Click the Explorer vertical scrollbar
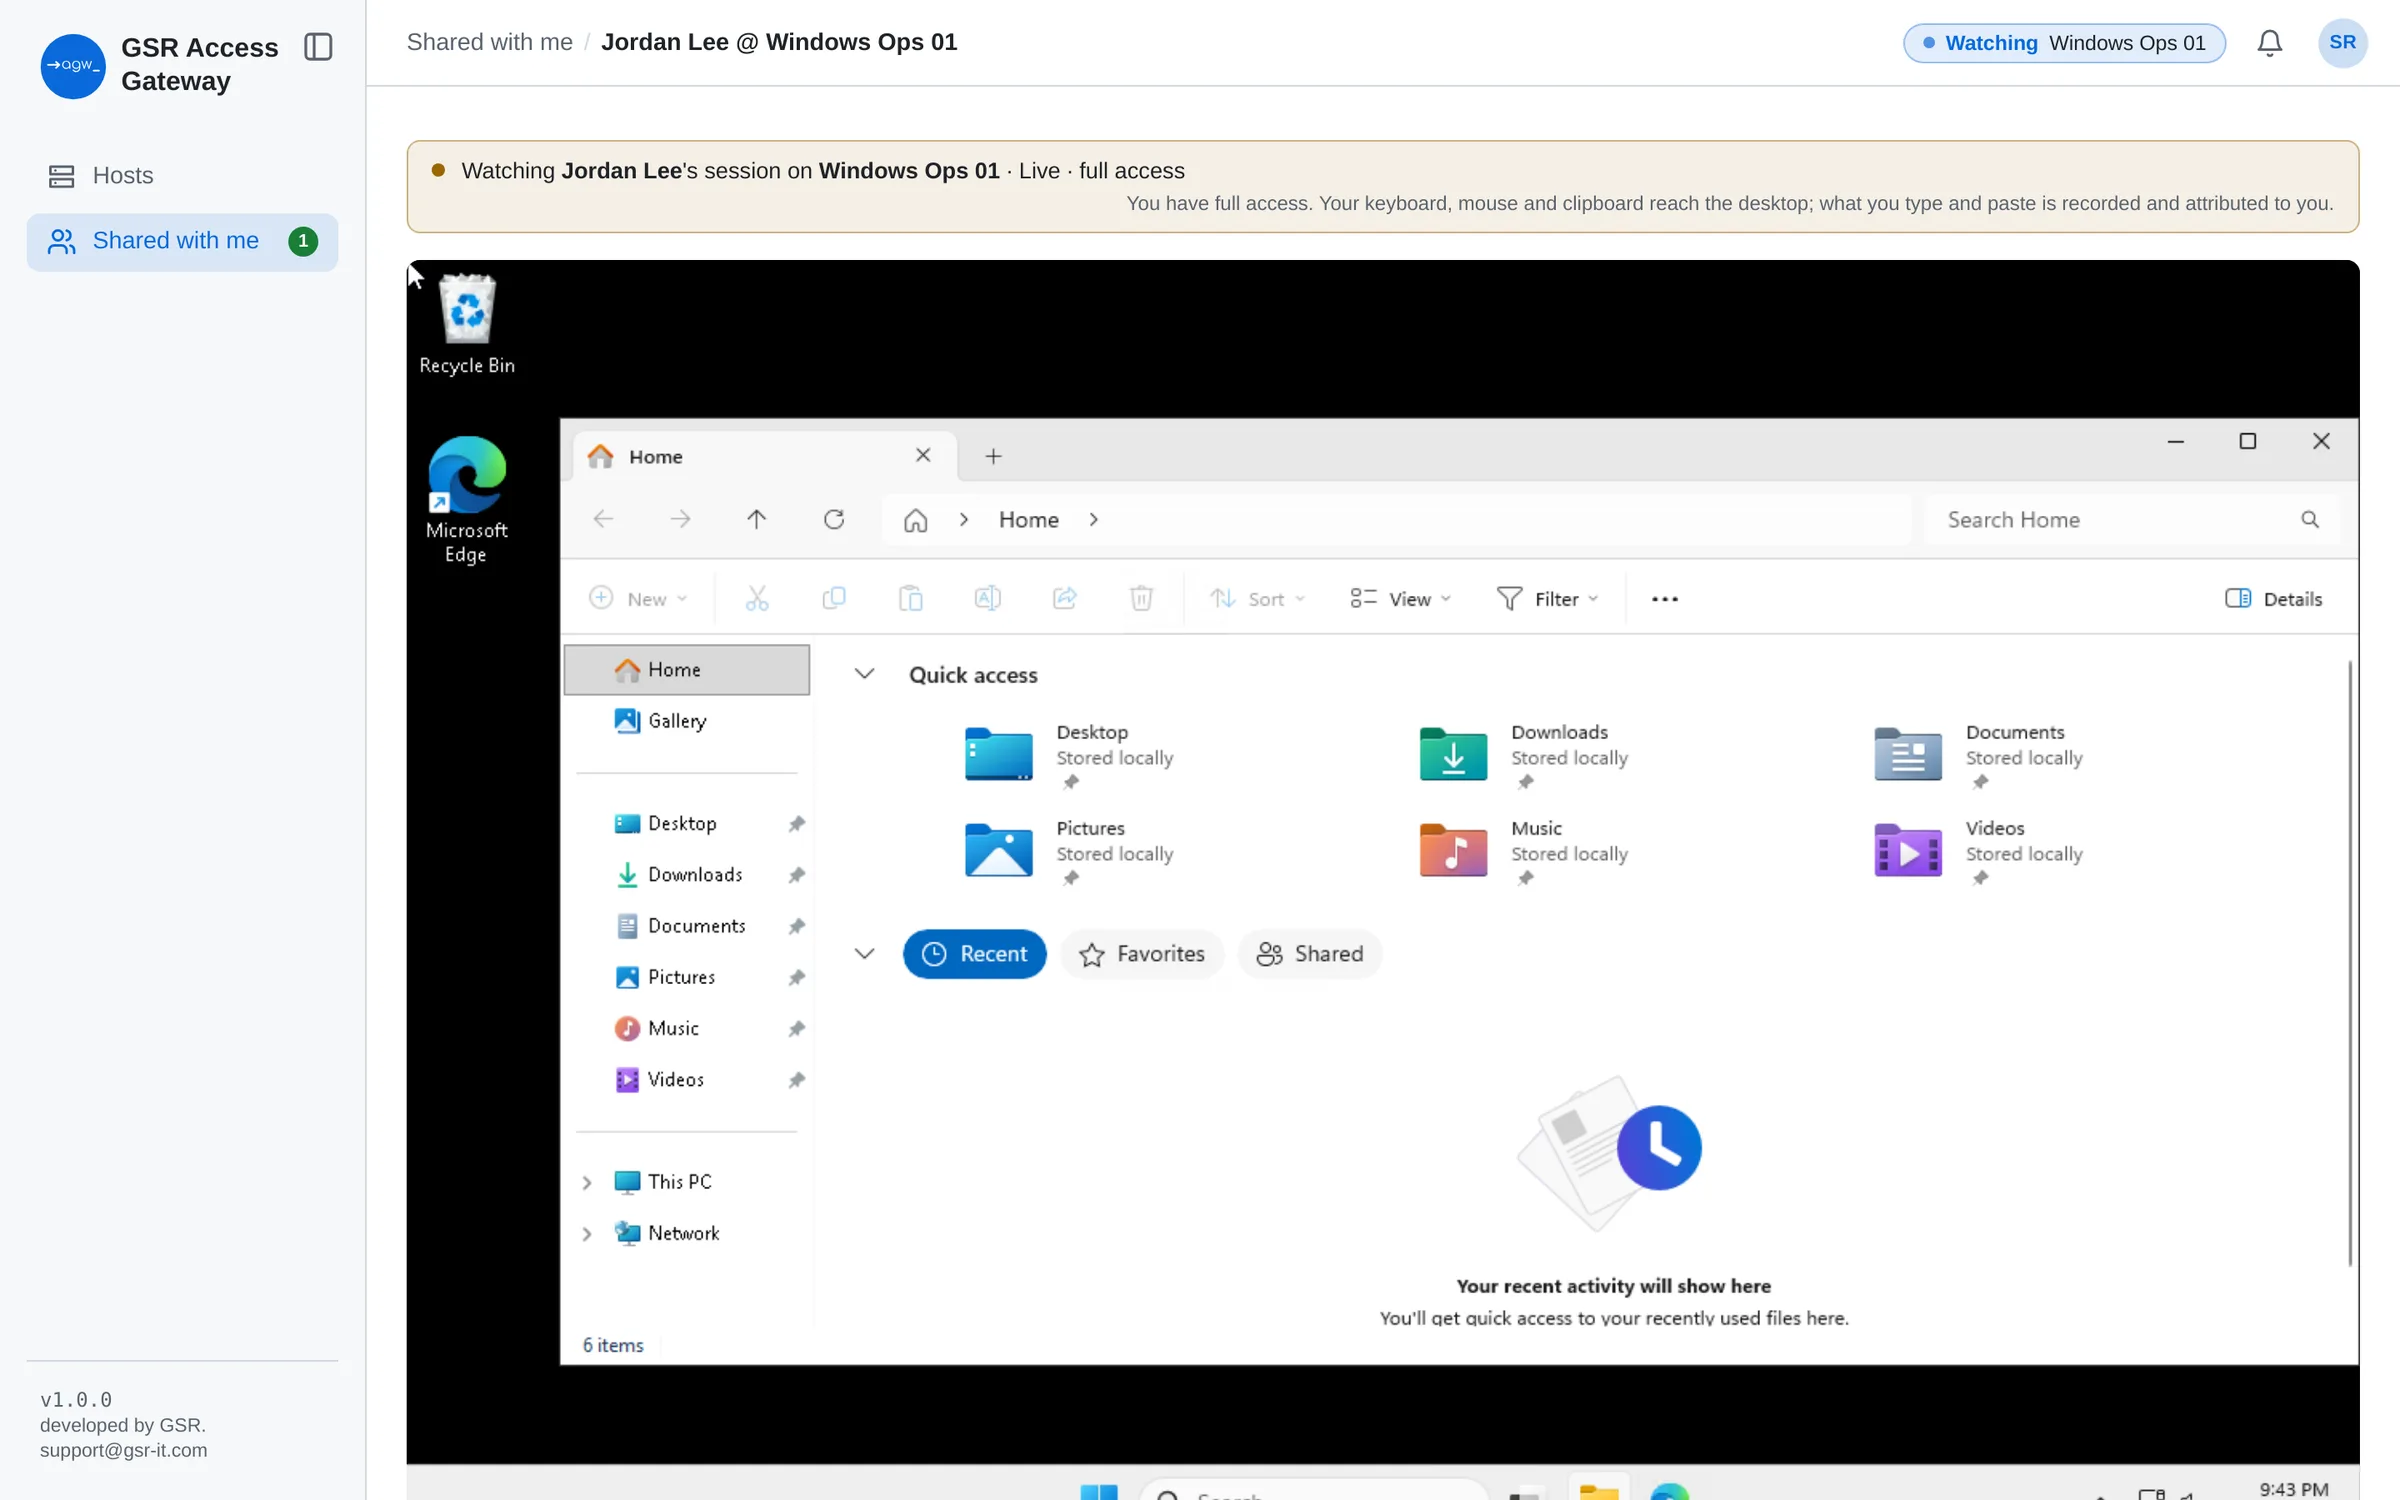The image size is (2400, 1500). point(2349,962)
